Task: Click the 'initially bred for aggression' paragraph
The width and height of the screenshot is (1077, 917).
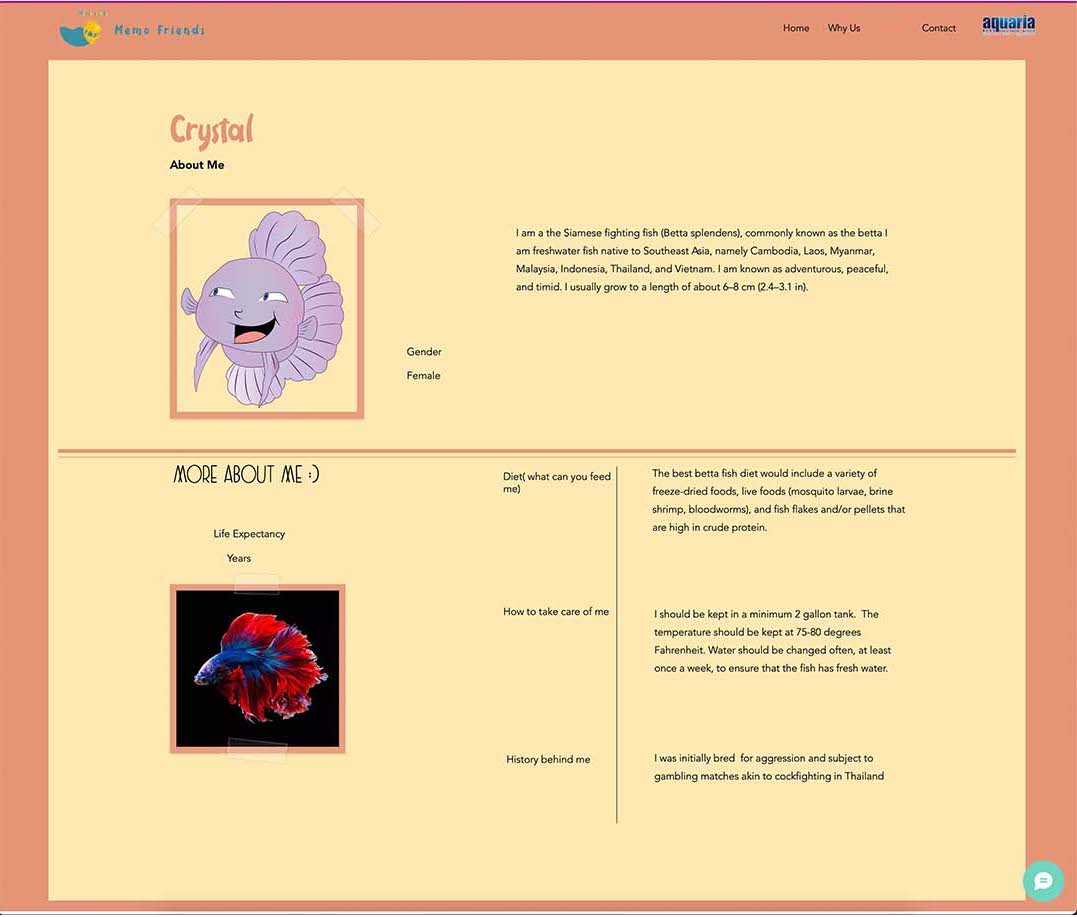Action: tap(769, 767)
